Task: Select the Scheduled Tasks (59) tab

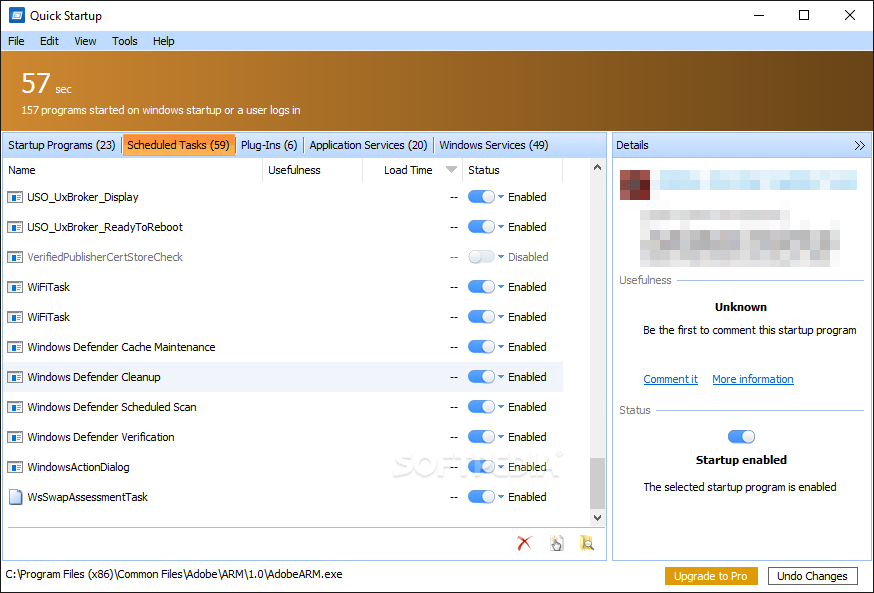Action: (178, 145)
